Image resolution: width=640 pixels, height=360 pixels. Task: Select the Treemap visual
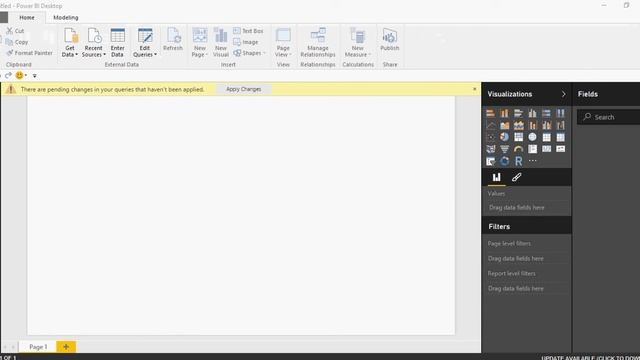(518, 137)
